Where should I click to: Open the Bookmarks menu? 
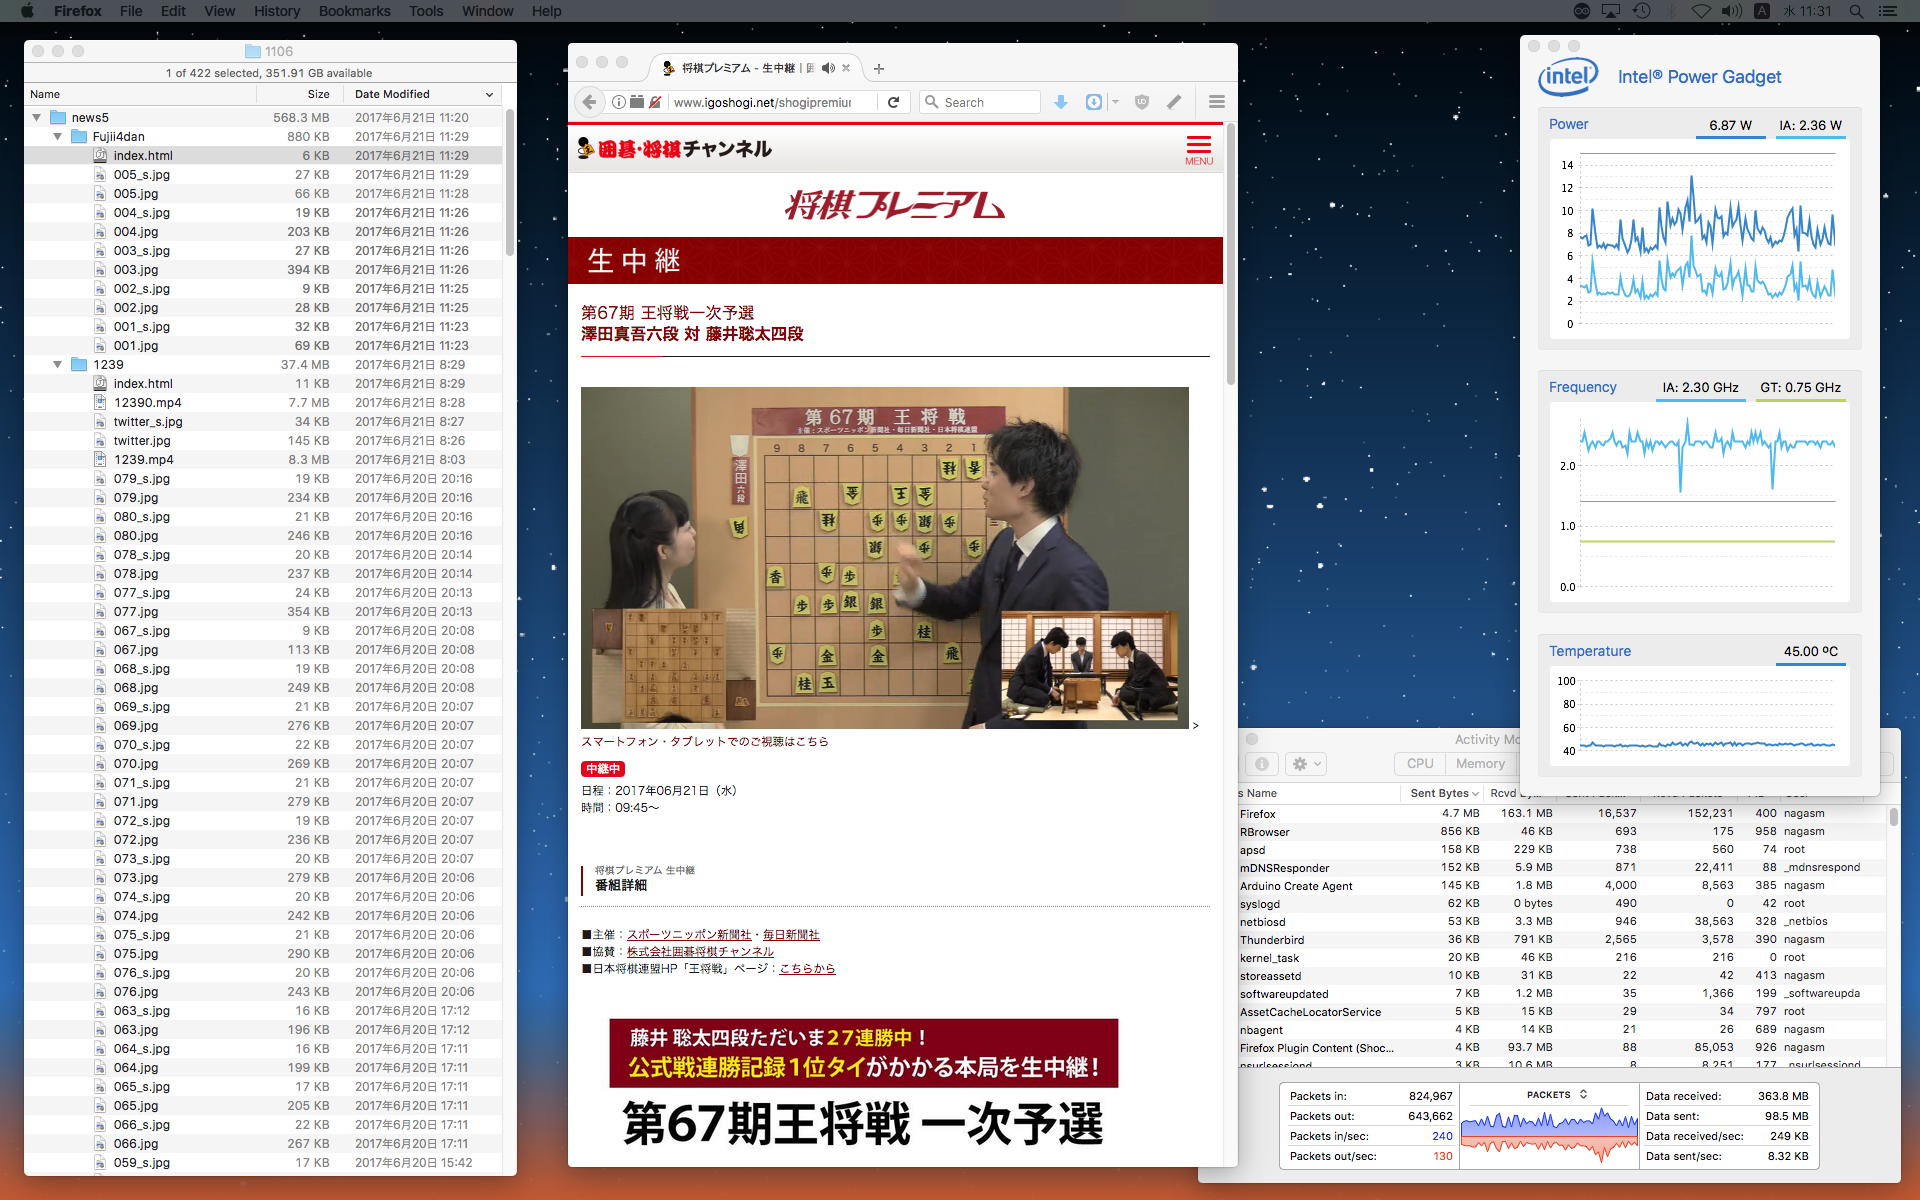[x=354, y=11]
